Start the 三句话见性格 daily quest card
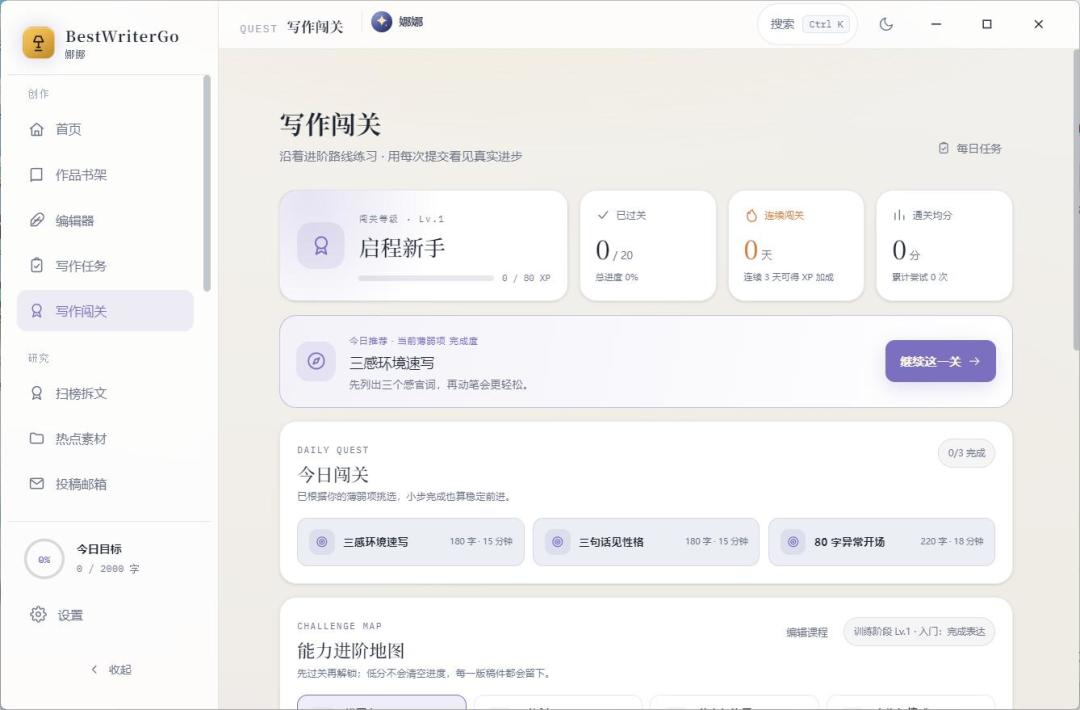 tap(646, 542)
